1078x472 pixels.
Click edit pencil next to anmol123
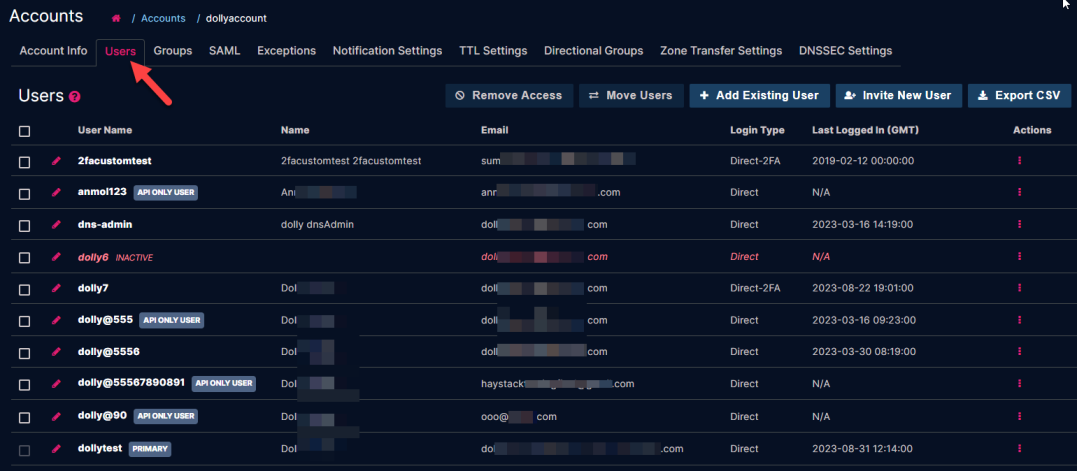click(x=56, y=192)
